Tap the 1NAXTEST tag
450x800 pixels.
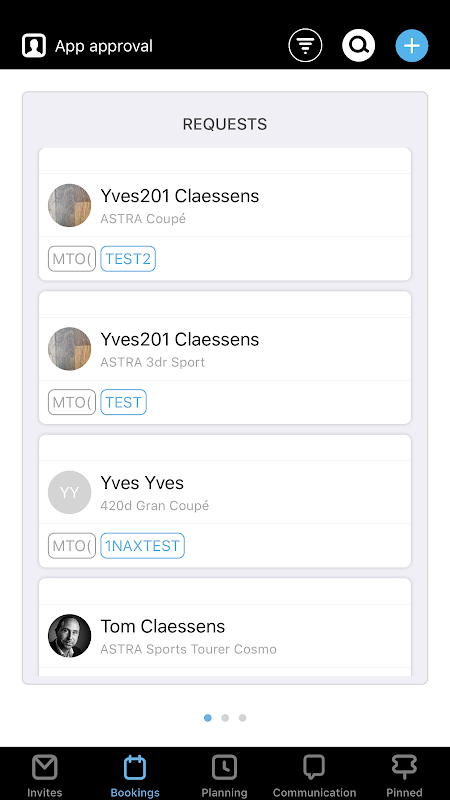coord(142,546)
